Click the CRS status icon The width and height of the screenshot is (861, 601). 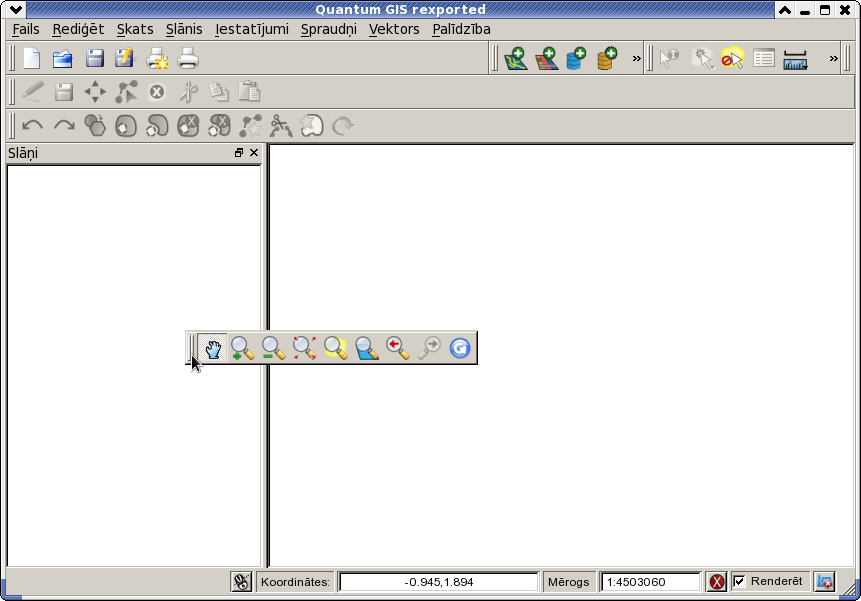pyautogui.click(x=825, y=582)
